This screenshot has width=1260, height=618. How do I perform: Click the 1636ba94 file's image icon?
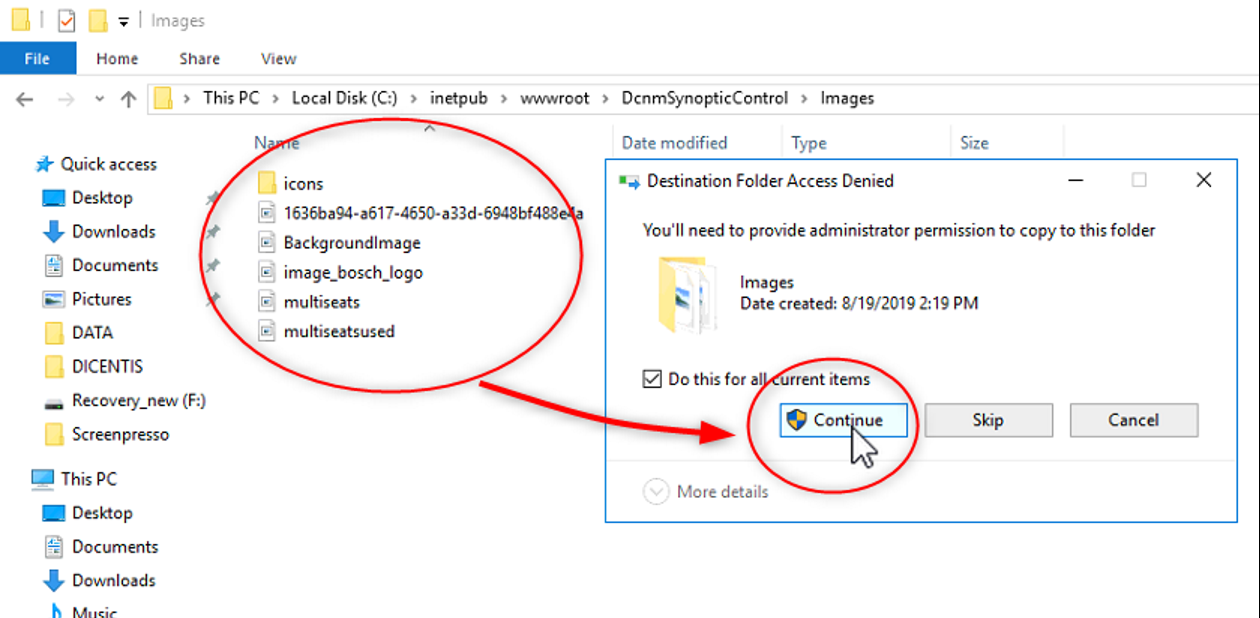(266, 213)
